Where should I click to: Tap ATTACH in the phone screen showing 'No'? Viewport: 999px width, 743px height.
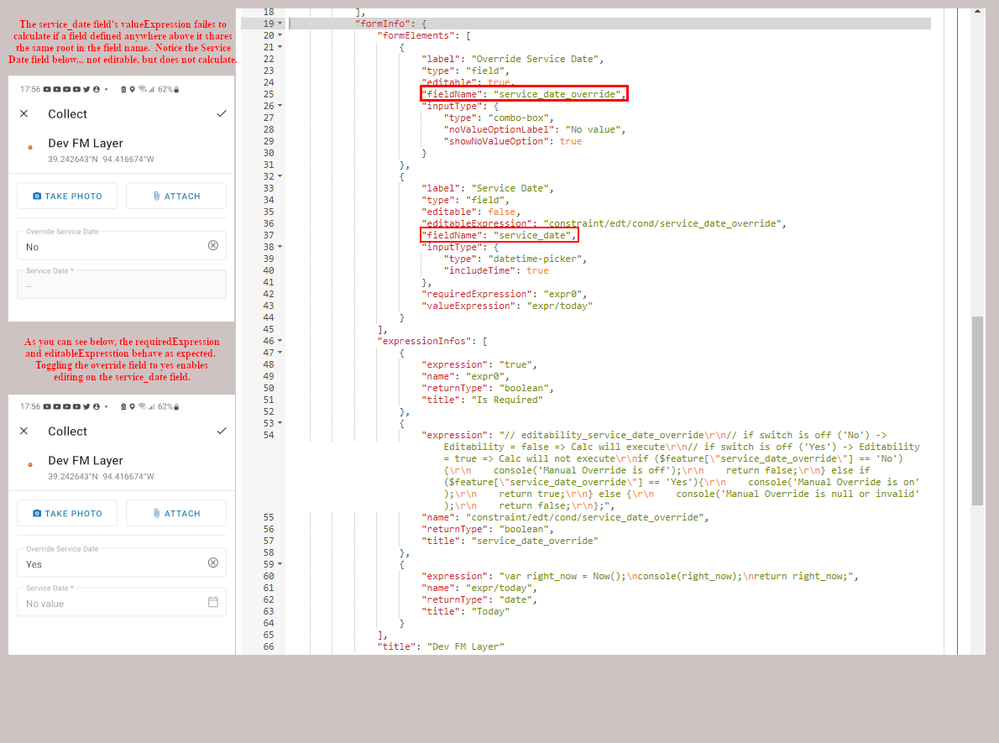click(176, 196)
